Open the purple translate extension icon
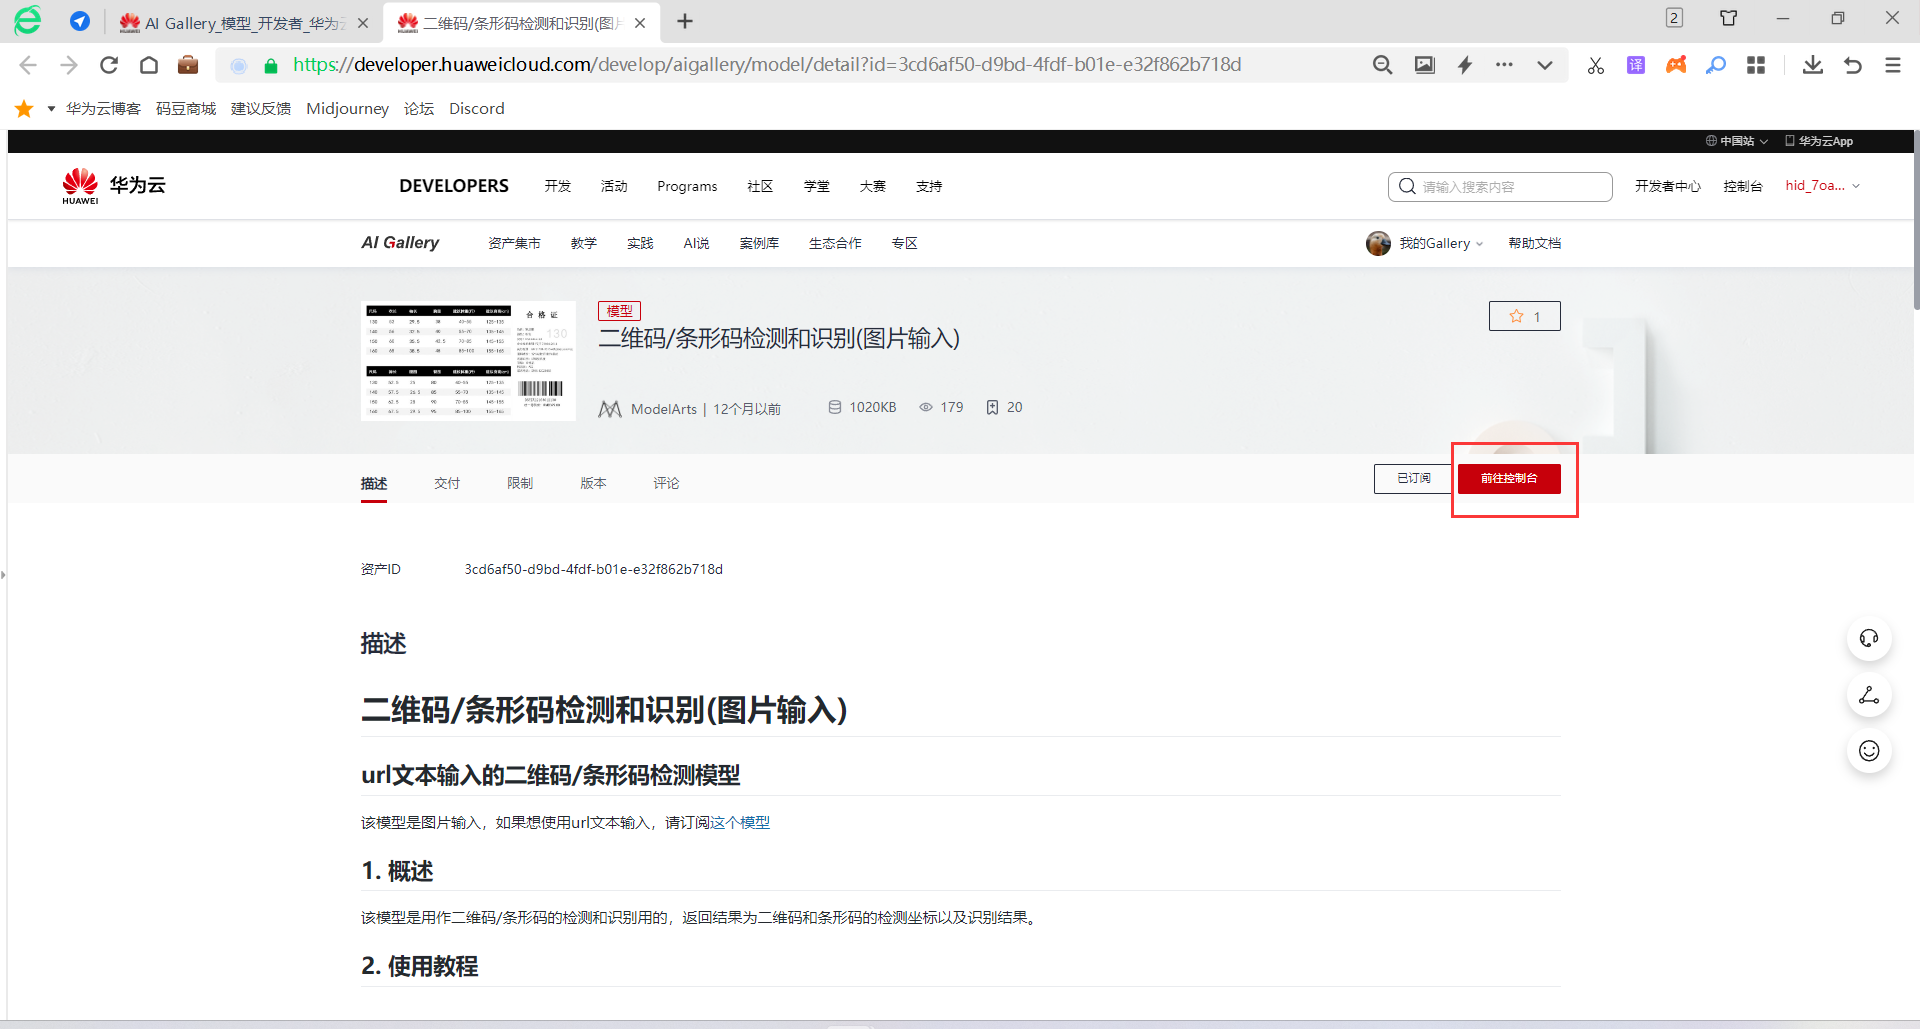This screenshot has width=1920, height=1029. coord(1636,65)
